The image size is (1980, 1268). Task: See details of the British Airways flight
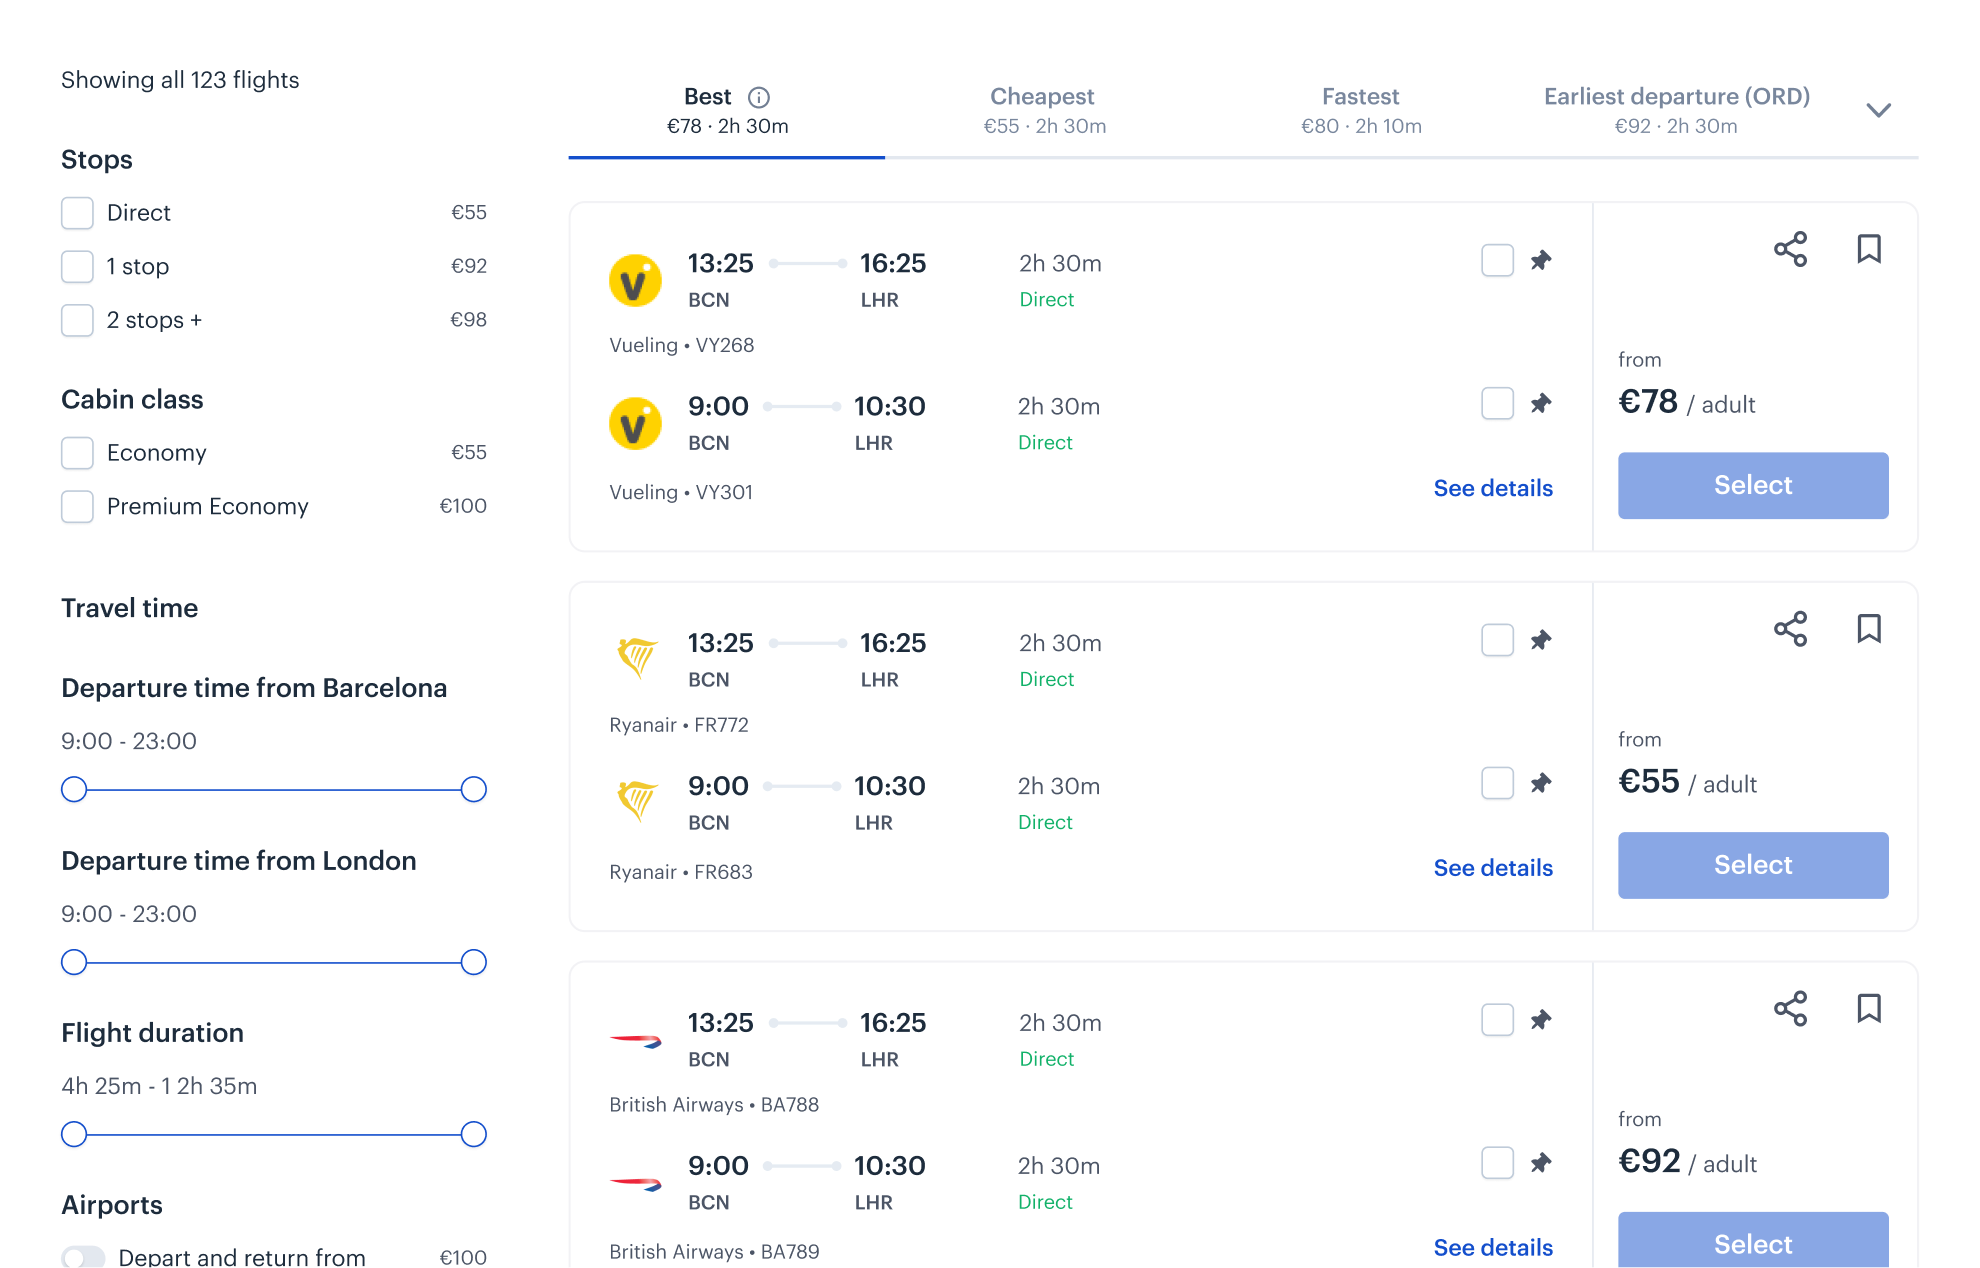coord(1493,1247)
